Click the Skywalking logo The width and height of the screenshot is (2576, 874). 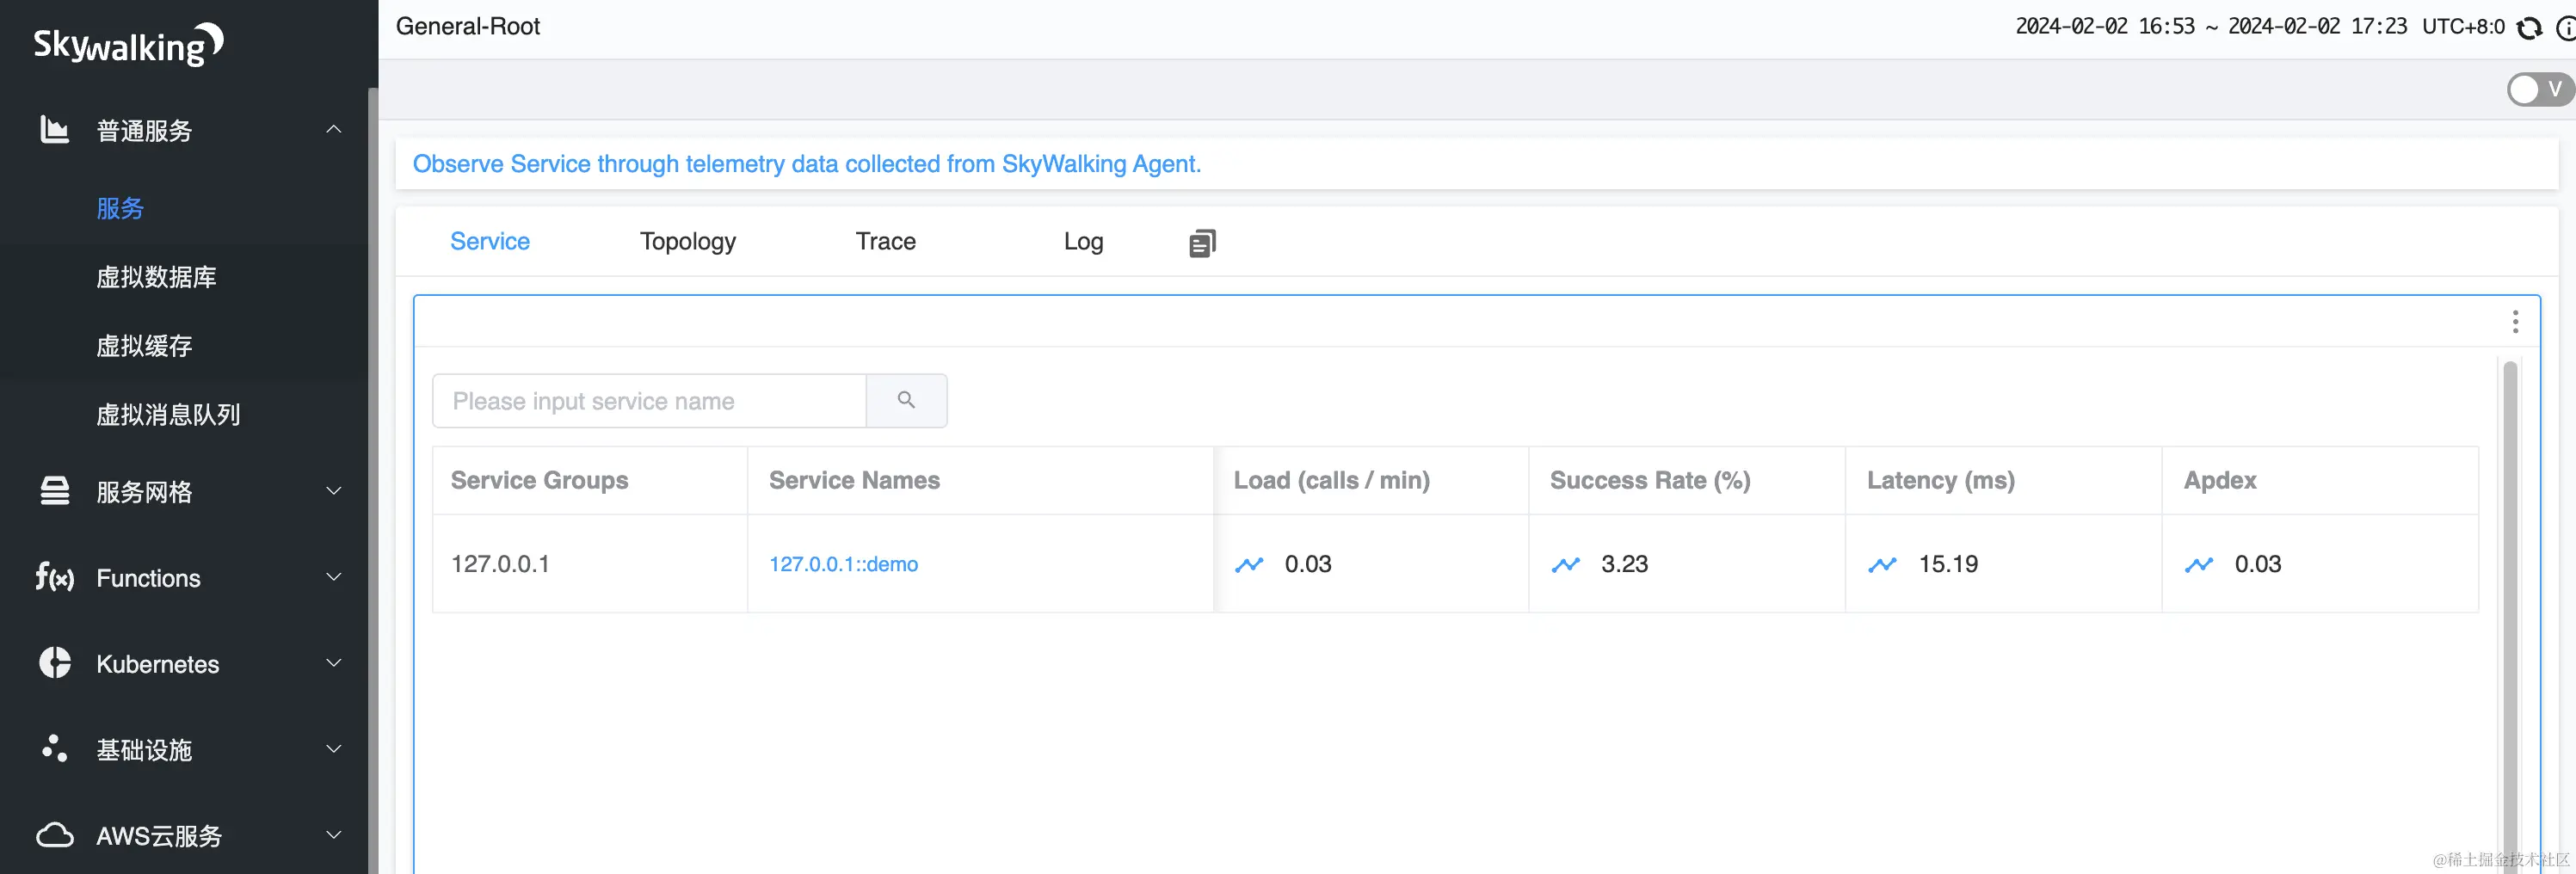[x=128, y=45]
